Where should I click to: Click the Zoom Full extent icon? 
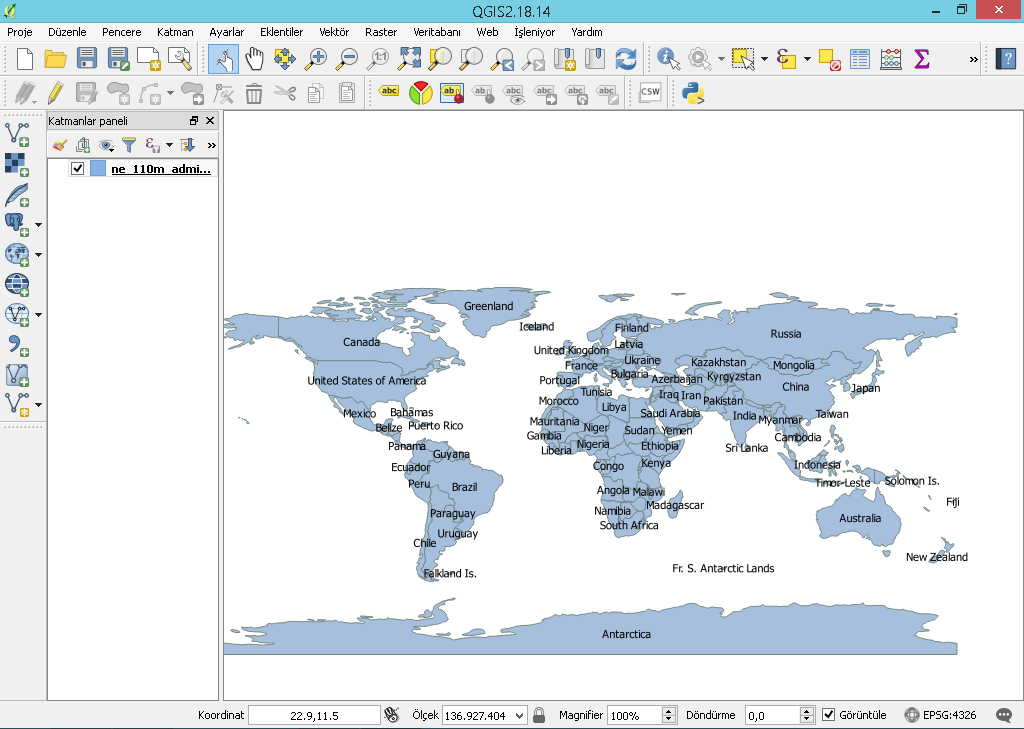(x=409, y=59)
